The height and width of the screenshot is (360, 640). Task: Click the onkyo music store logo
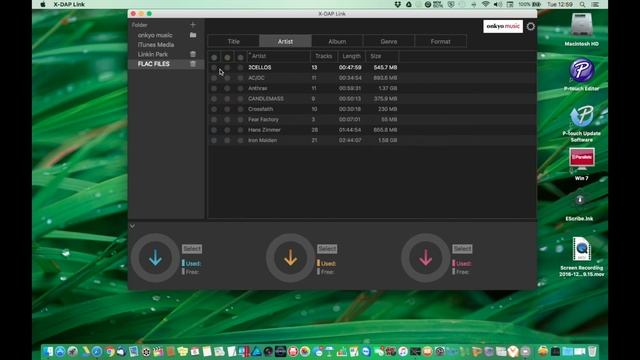click(503, 27)
